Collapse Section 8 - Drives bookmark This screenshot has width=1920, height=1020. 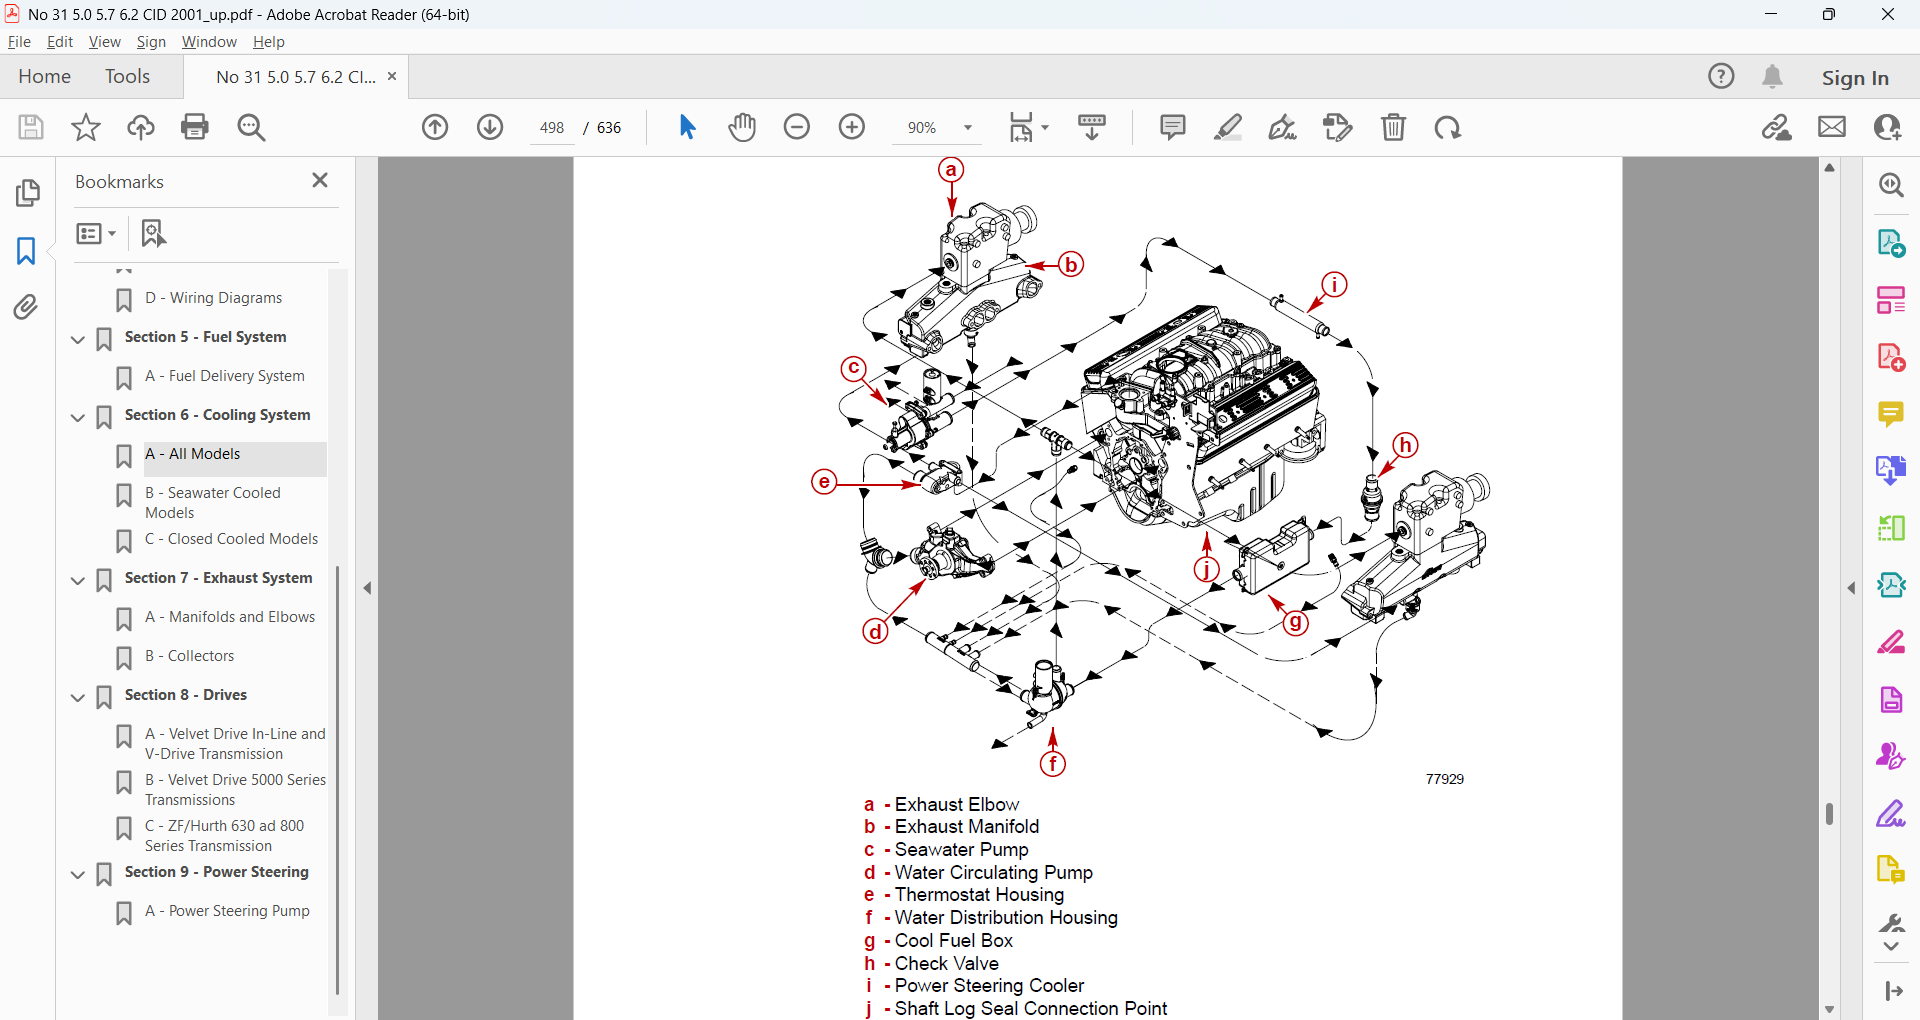78,697
